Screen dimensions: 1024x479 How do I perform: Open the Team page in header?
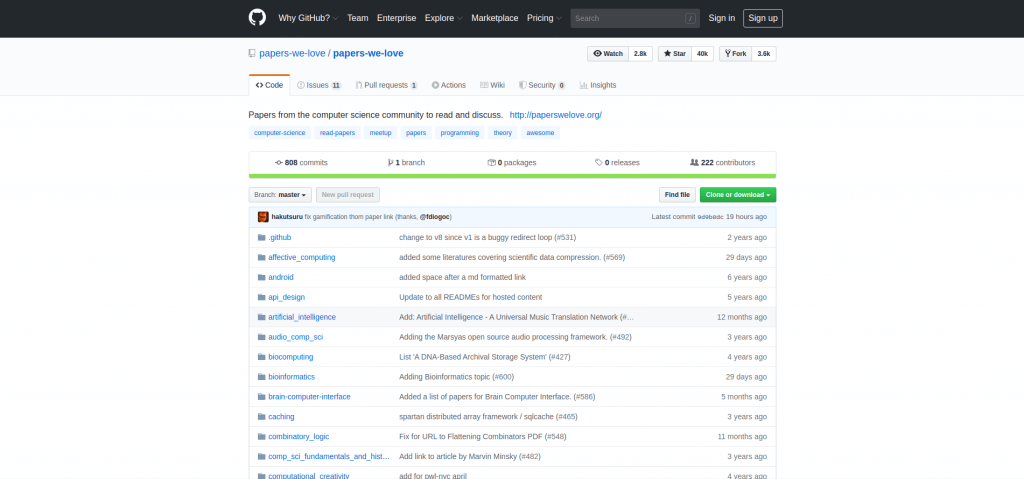pos(358,18)
